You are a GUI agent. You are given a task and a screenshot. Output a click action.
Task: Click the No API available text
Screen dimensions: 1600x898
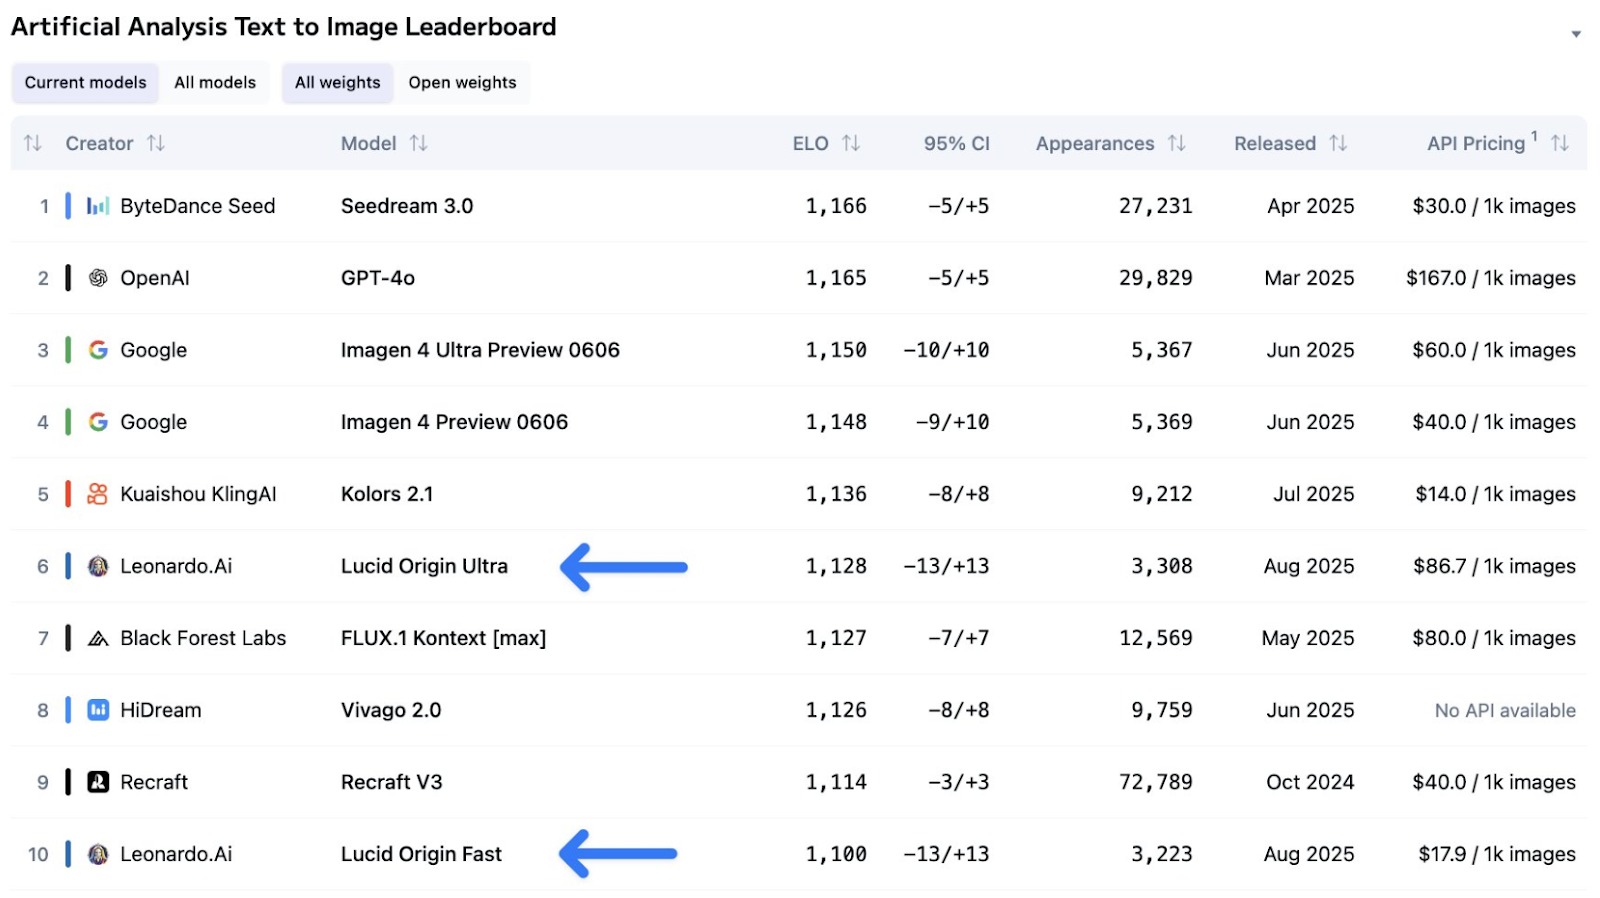point(1505,710)
